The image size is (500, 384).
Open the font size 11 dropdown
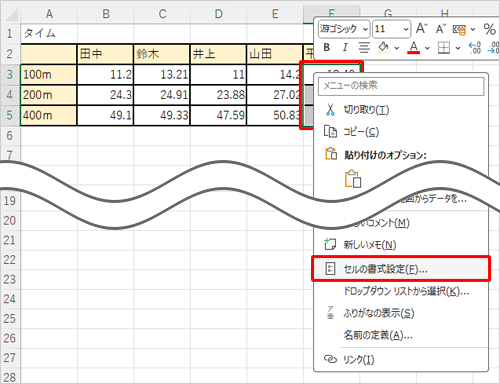(x=392, y=29)
